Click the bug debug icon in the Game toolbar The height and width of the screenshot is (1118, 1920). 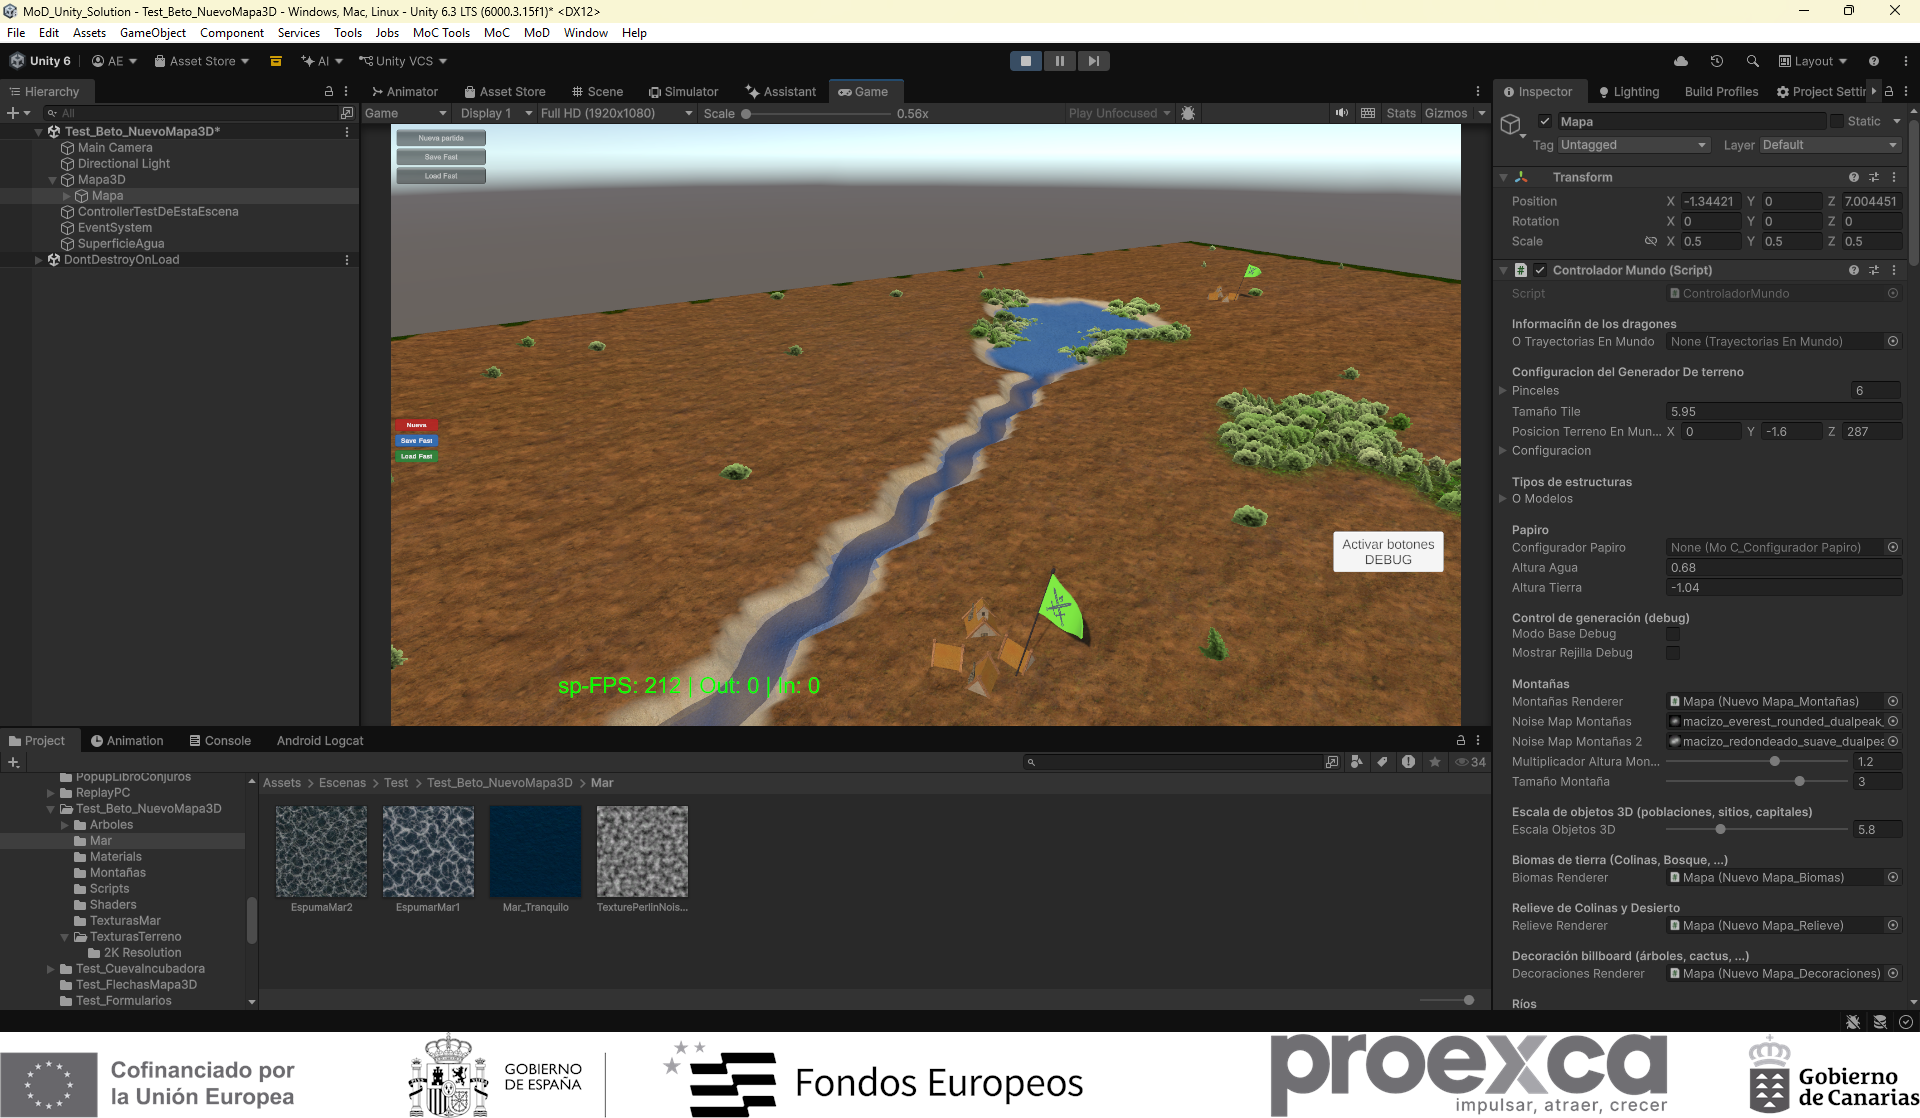pos(1188,113)
